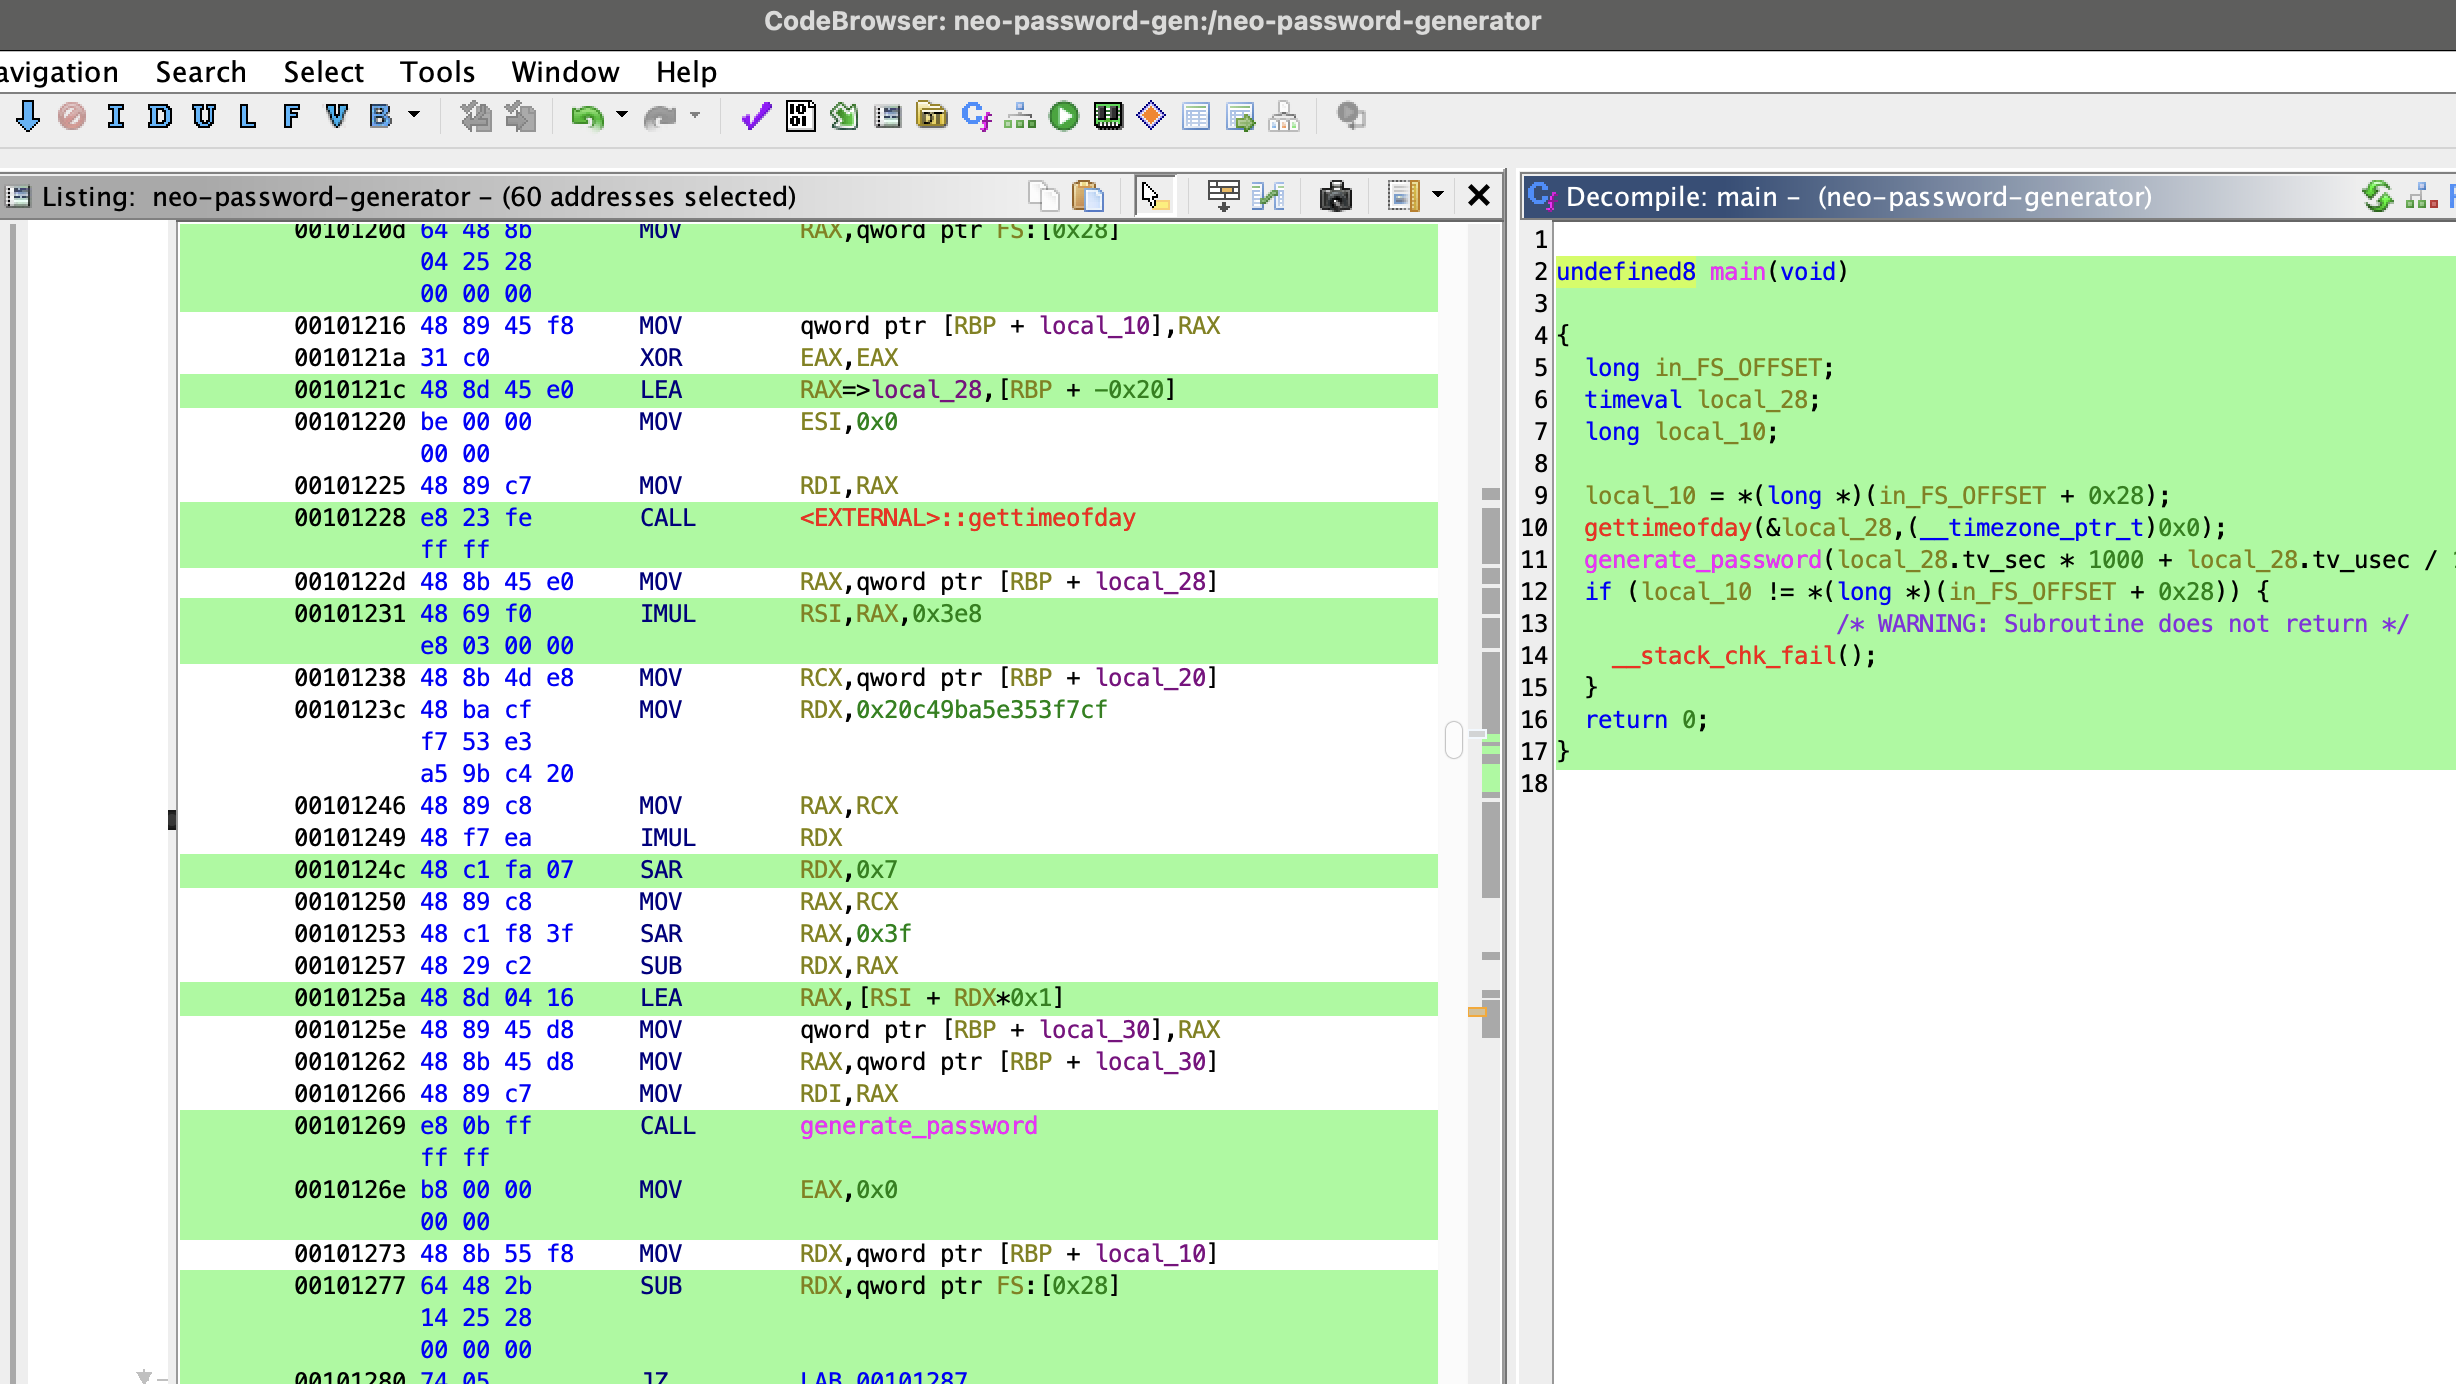Image resolution: width=2456 pixels, height=1384 pixels.
Task: Toggle the mouse hover mode button
Action: pyautogui.click(x=1154, y=196)
